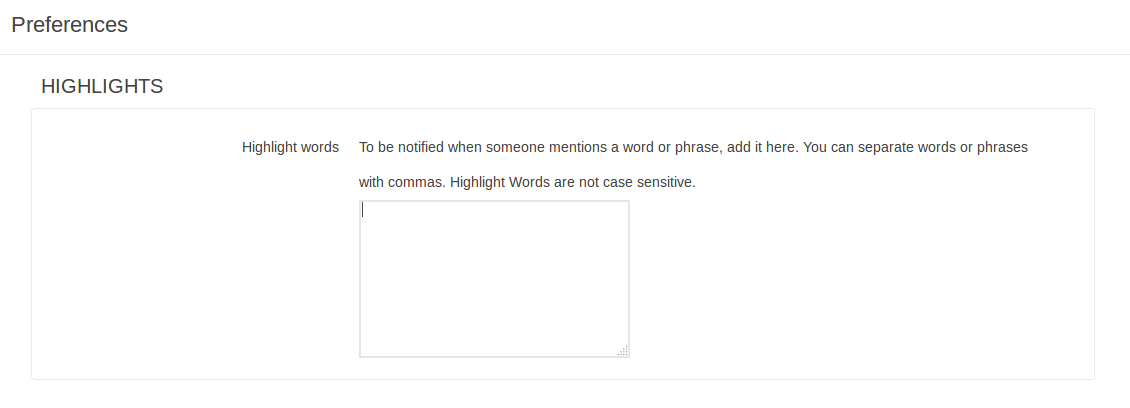Screen dimensions: 1130x408
Task: Click the 'Highlight words' field label
Action: 290,147
